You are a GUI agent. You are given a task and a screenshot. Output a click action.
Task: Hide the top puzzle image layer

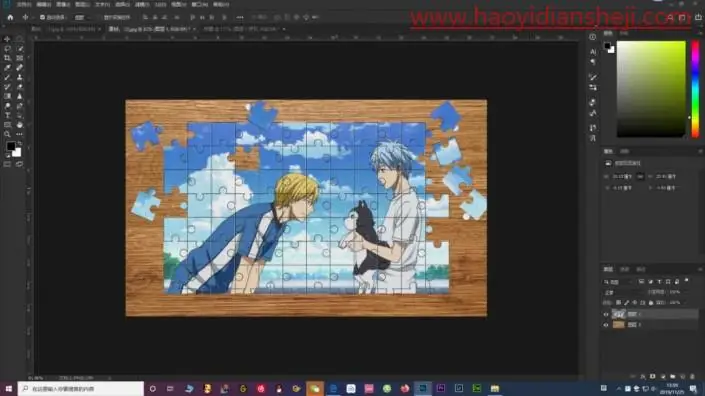(x=606, y=314)
